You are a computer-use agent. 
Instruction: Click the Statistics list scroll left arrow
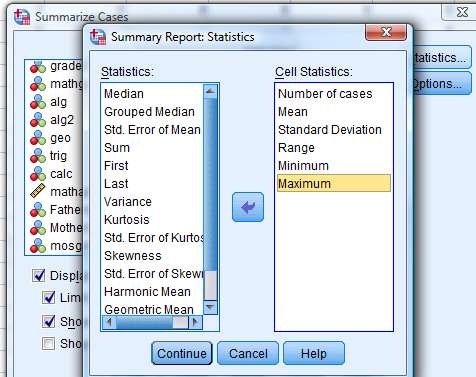pyautogui.click(x=109, y=322)
